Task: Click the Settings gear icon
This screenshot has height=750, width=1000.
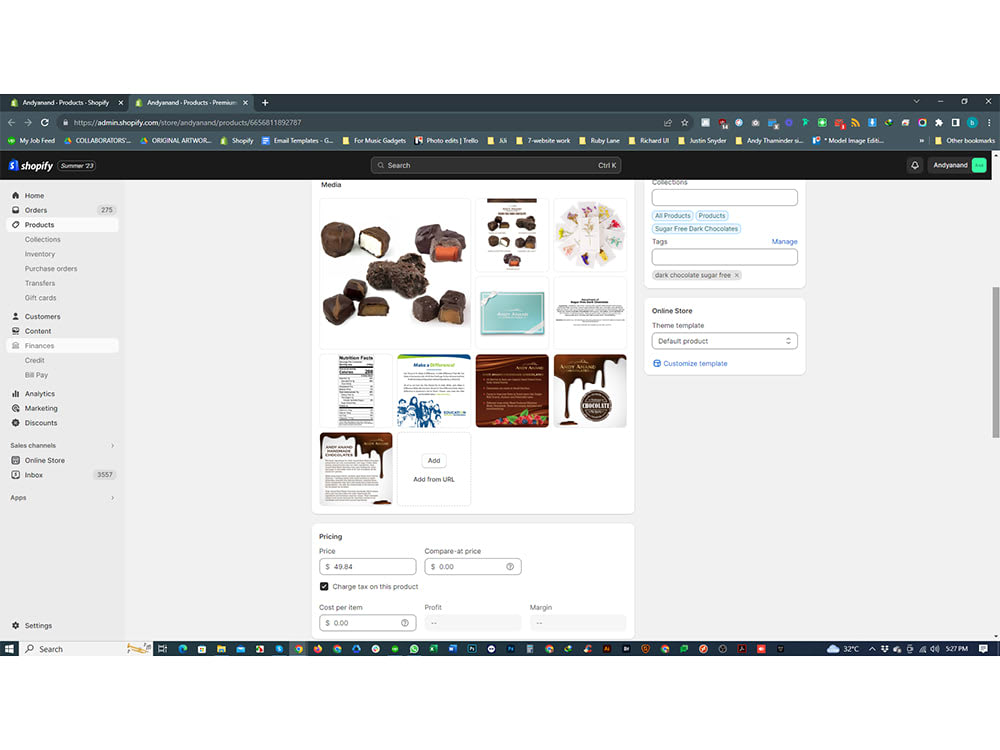Action: (x=16, y=626)
